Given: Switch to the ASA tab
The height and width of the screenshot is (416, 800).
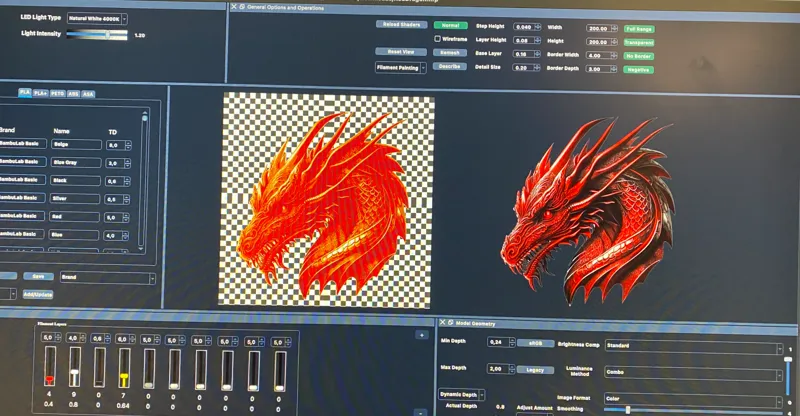Looking at the screenshot, I should (88, 94).
